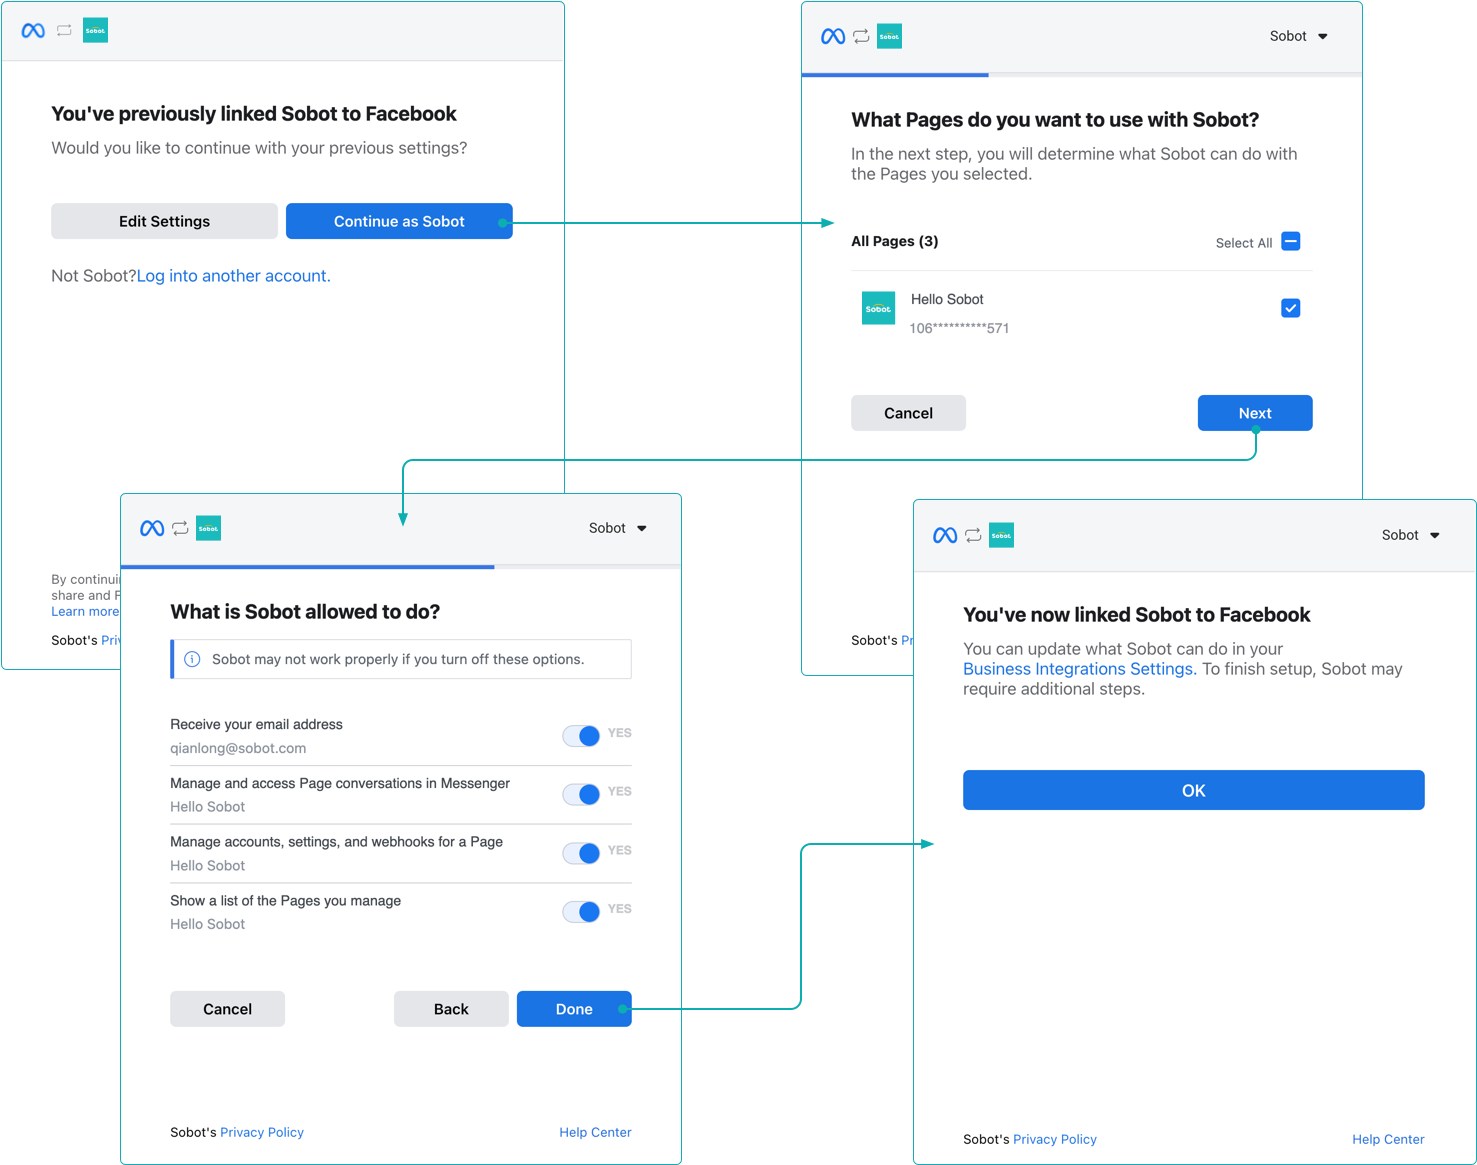The image size is (1477, 1165).
Task: Click the Hello Sobot page avatar
Action: [878, 309]
